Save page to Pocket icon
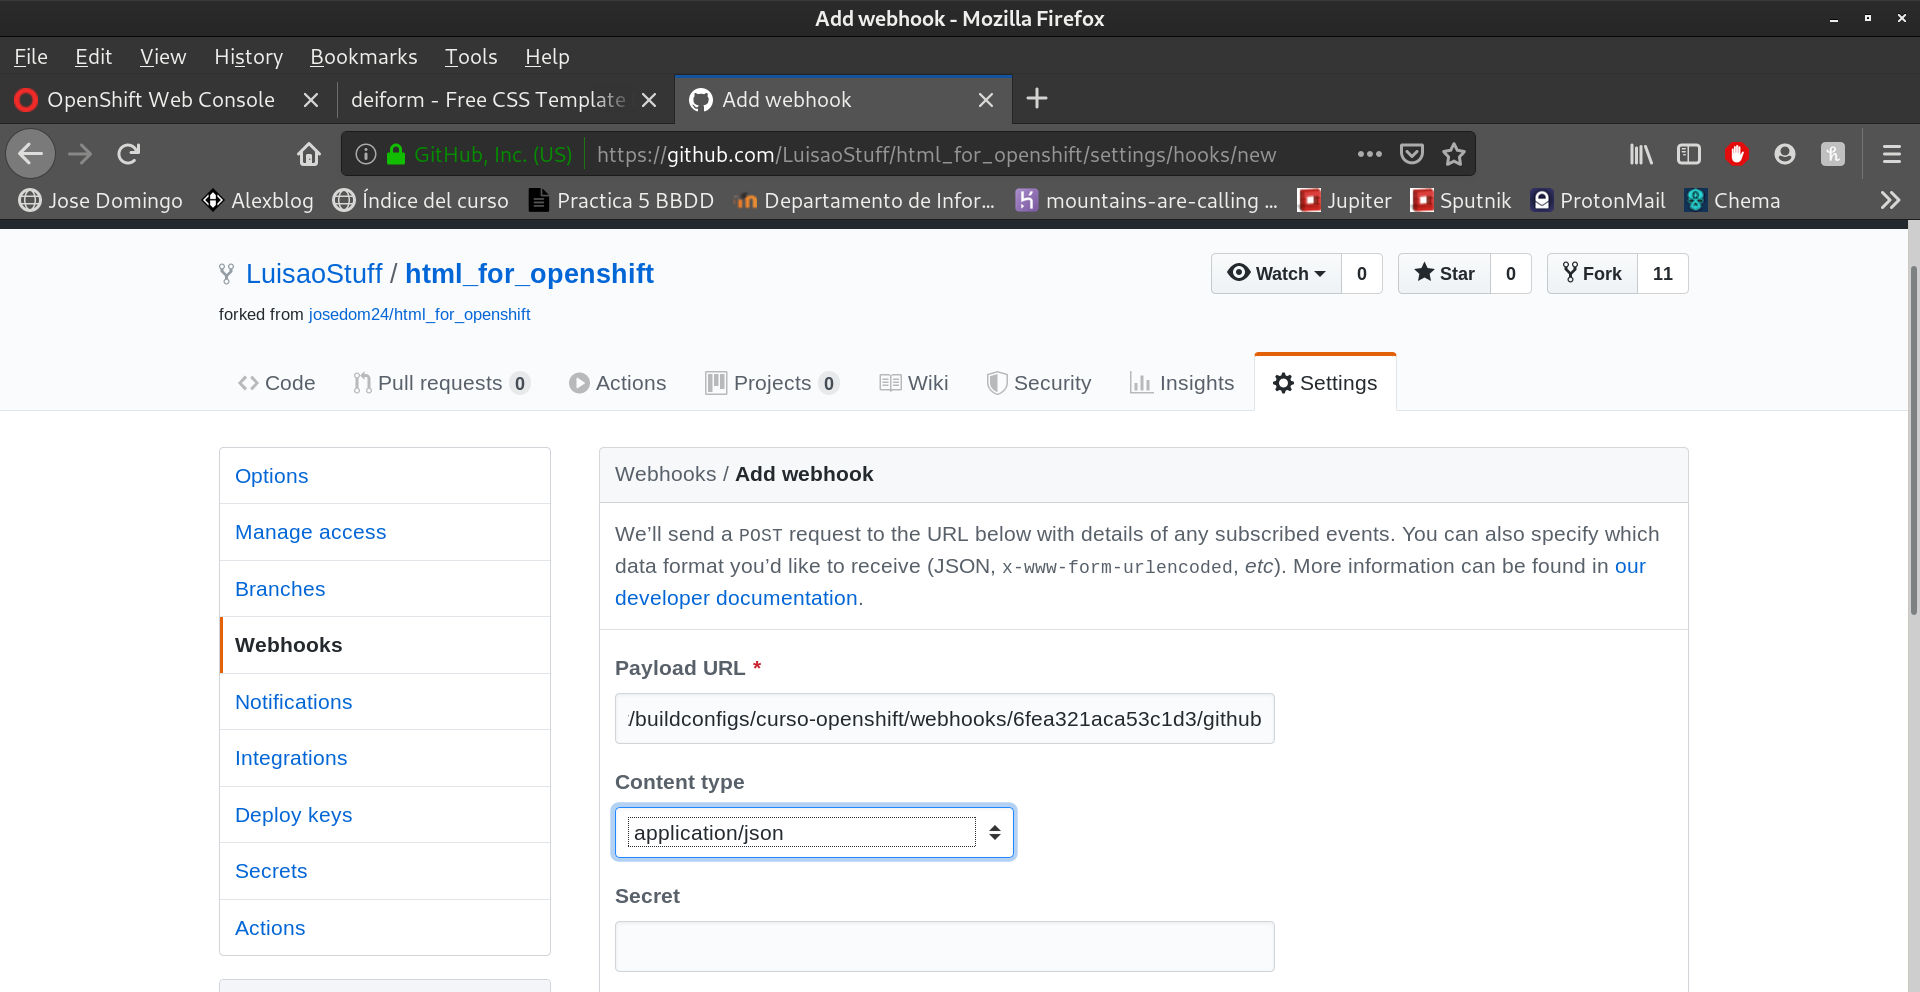This screenshot has height=992, width=1920. pos(1411,154)
